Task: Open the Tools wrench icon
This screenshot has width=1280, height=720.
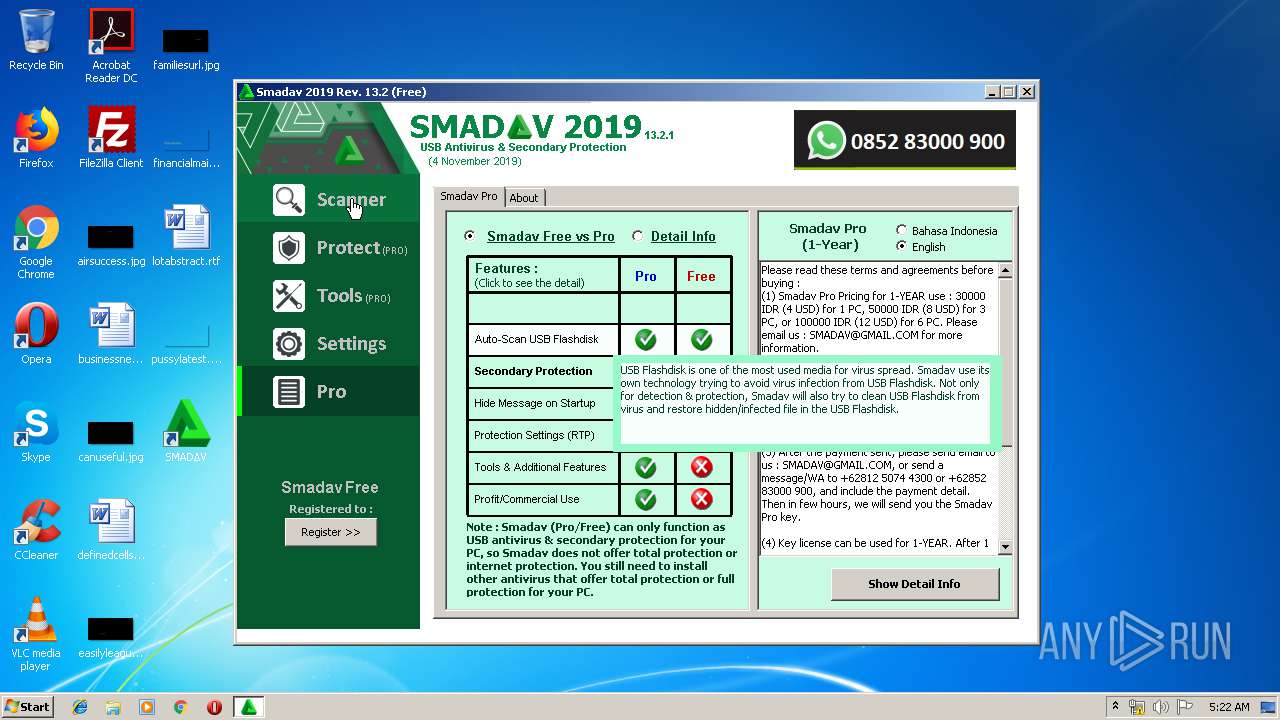Action: point(289,296)
